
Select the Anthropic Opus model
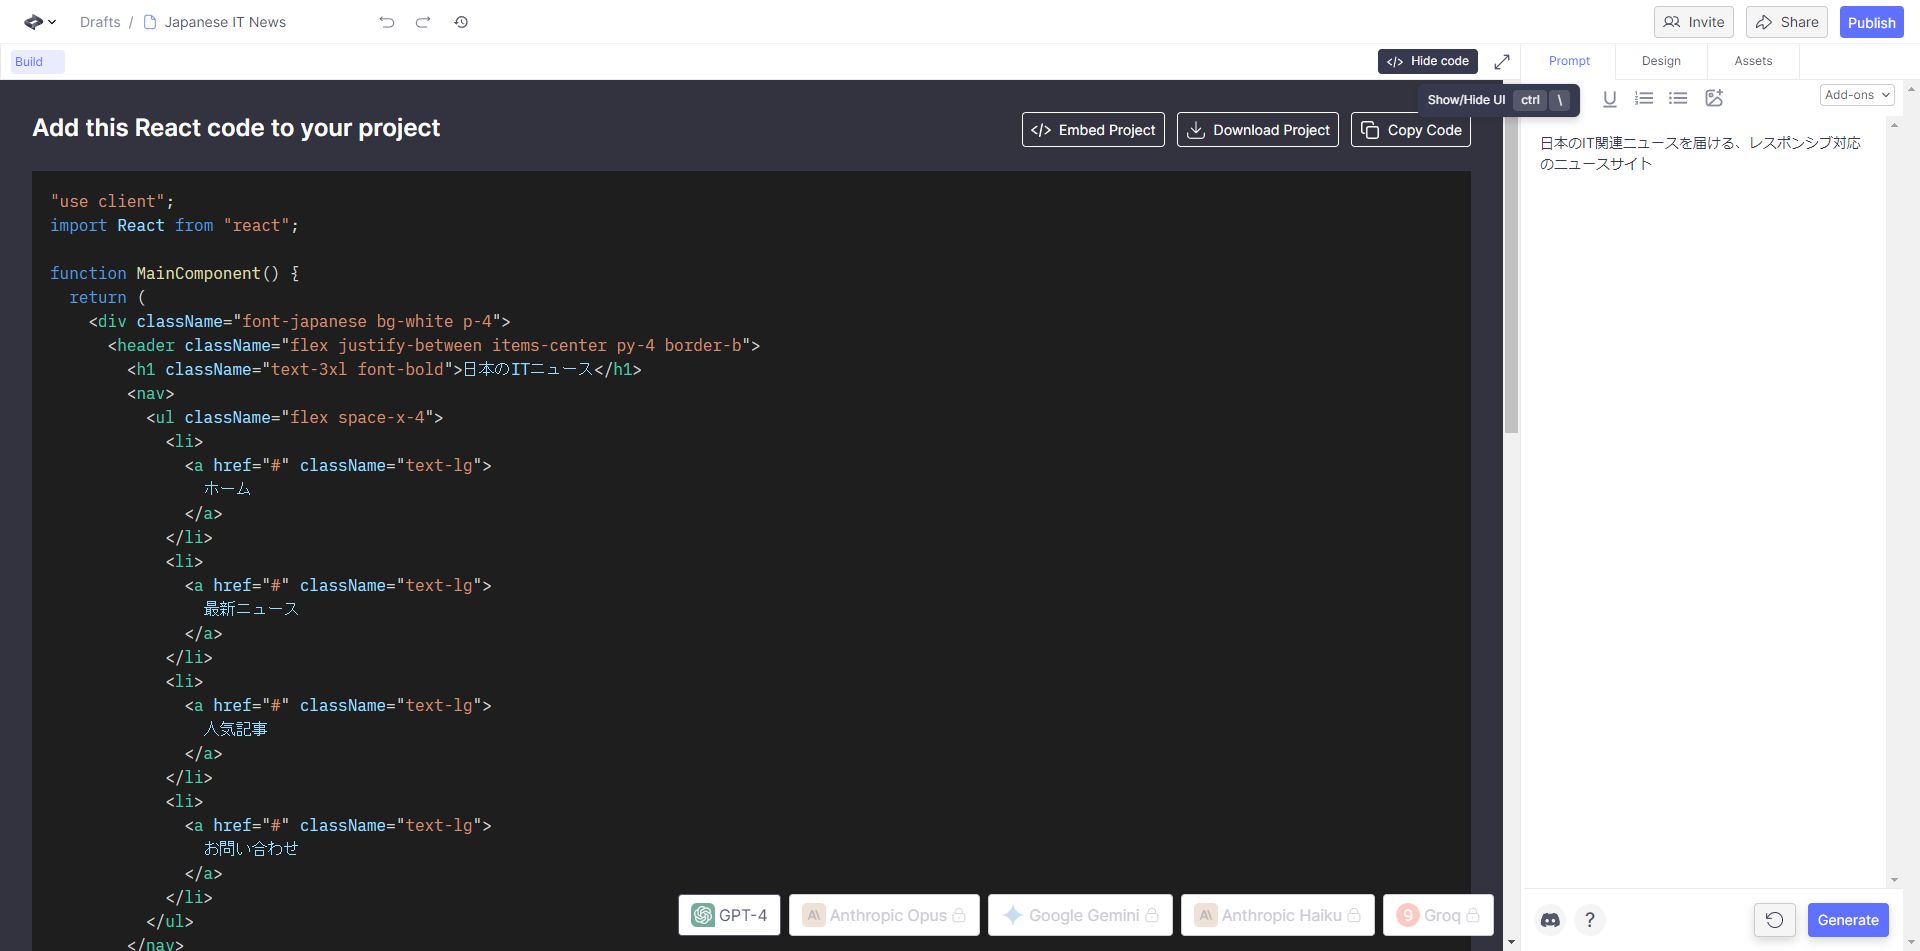(x=884, y=915)
